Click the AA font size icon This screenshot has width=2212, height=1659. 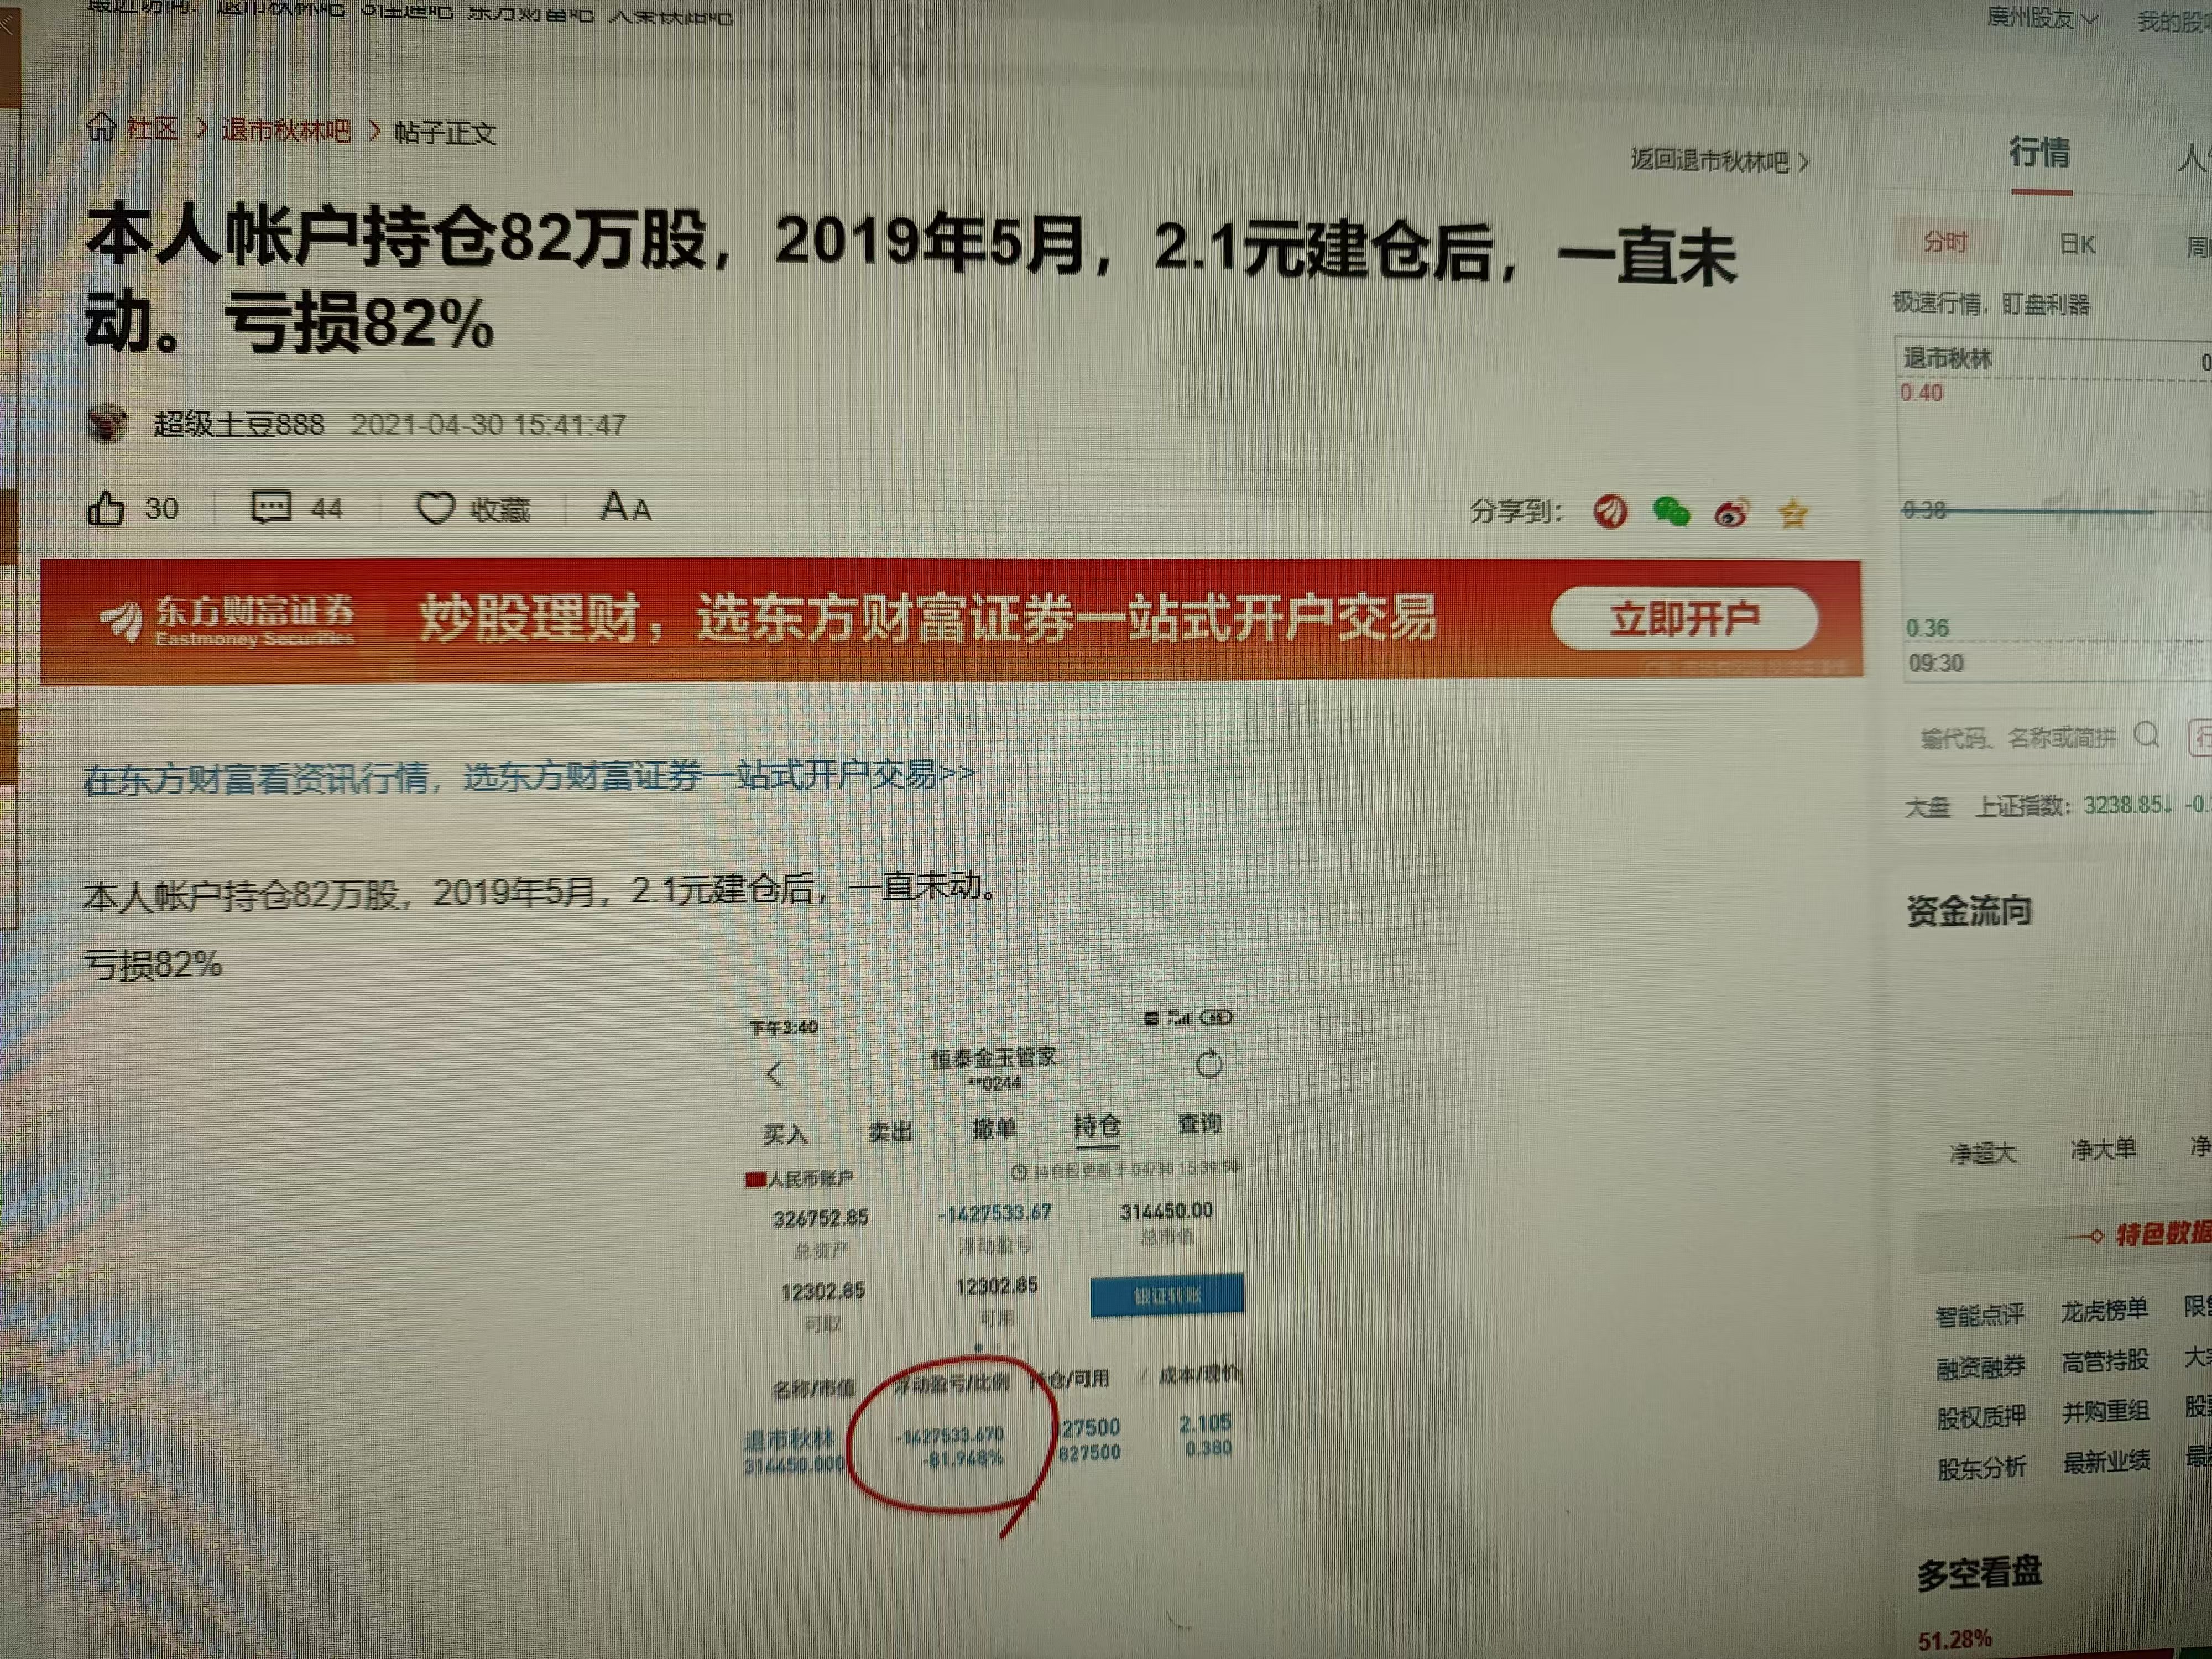pyautogui.click(x=625, y=507)
